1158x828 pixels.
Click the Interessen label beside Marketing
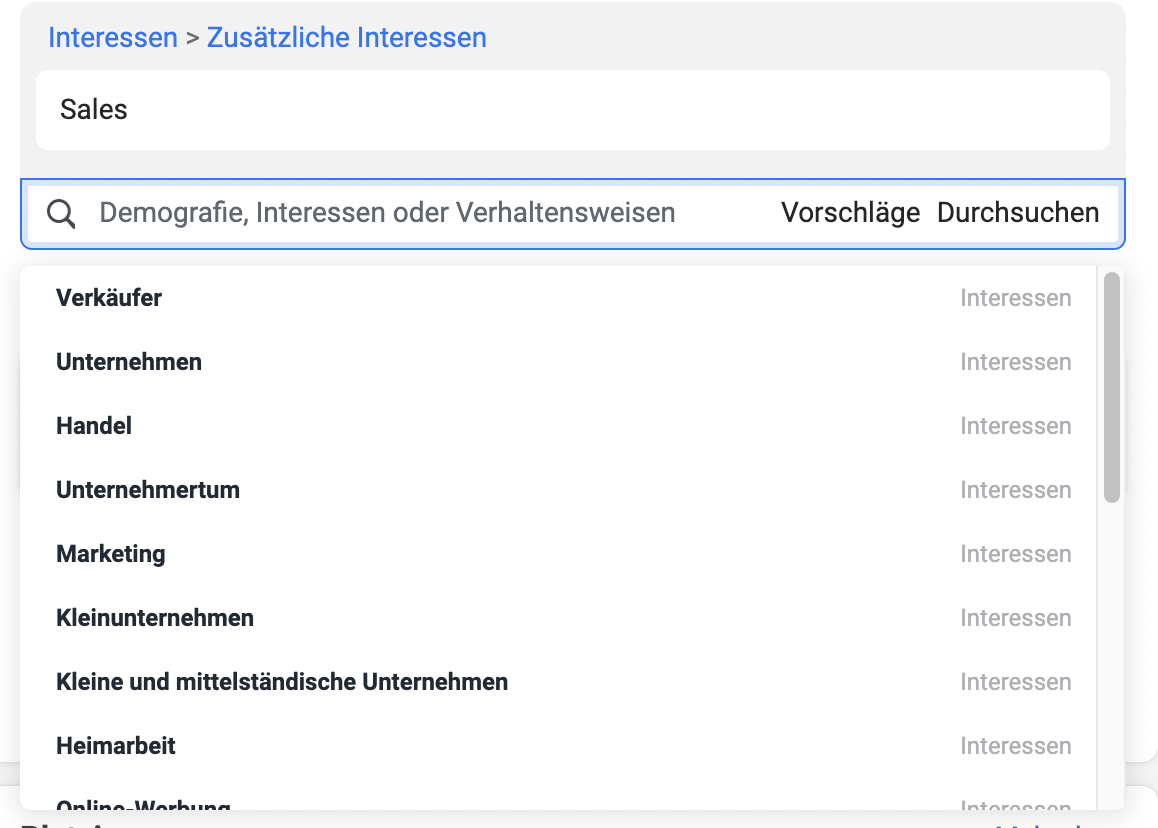coord(1015,554)
